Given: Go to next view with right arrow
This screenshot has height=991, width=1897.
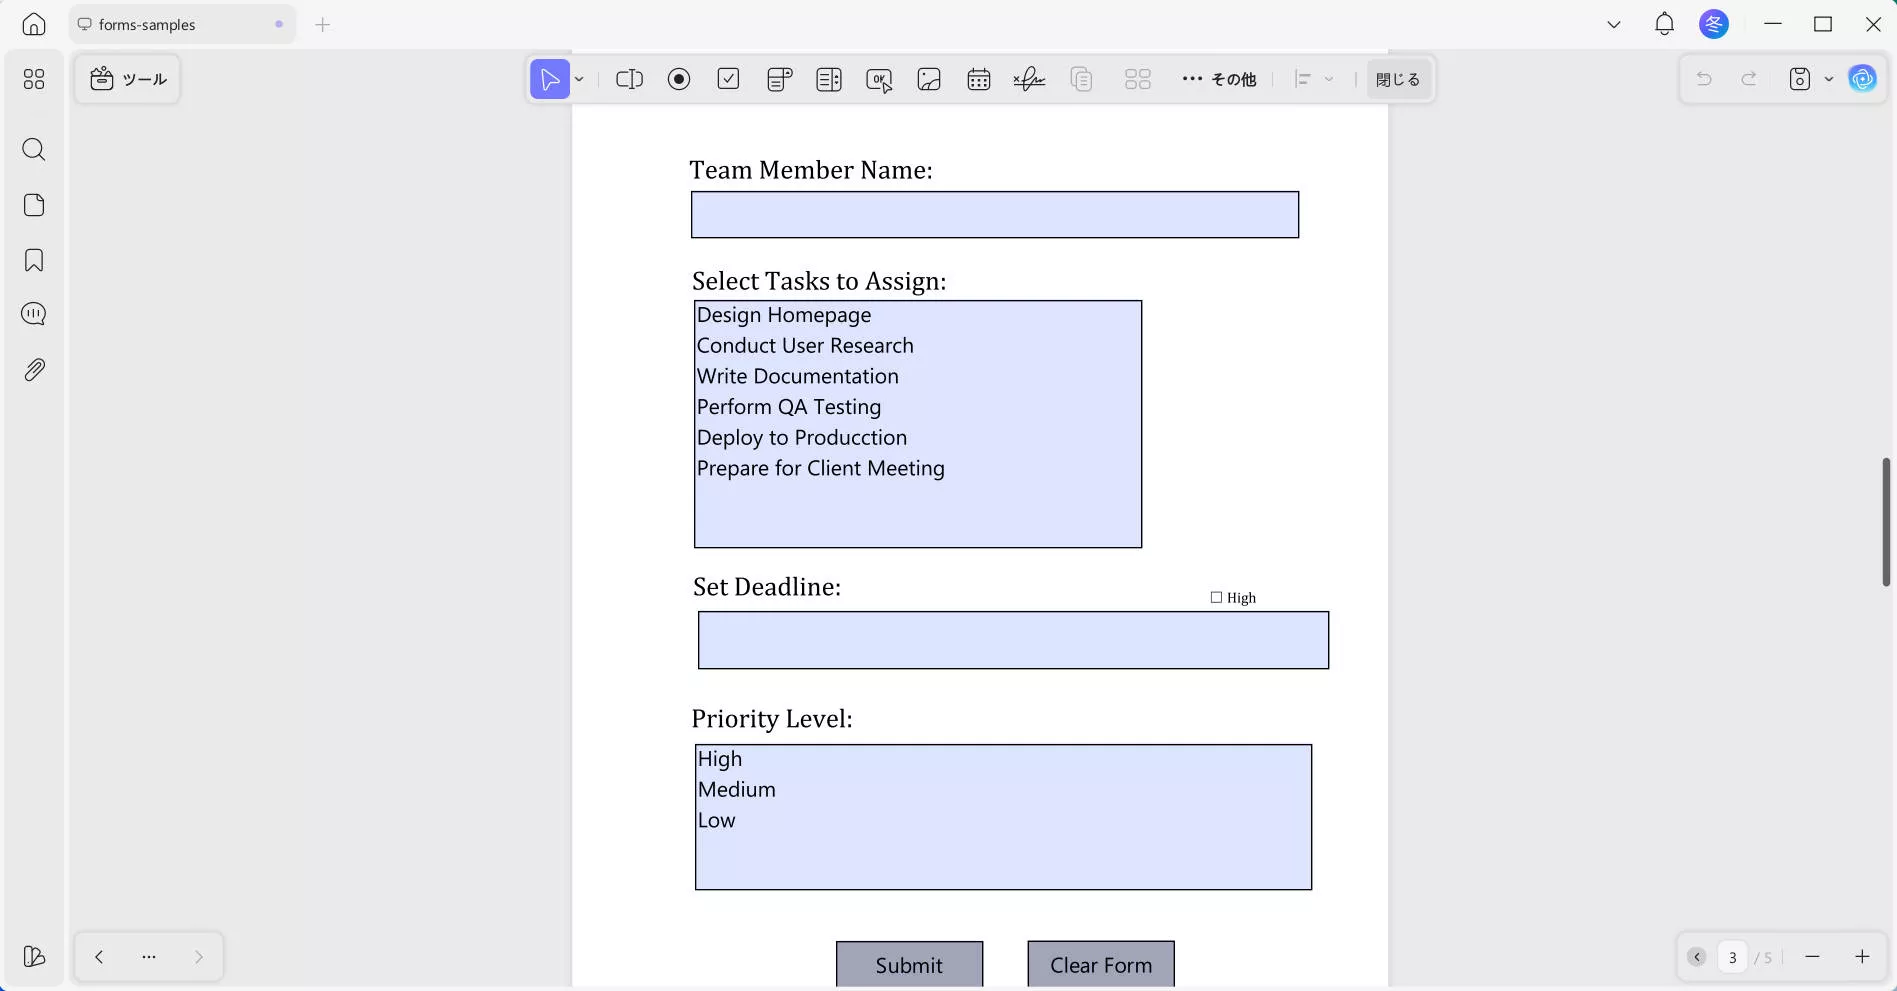Looking at the screenshot, I should click(199, 957).
